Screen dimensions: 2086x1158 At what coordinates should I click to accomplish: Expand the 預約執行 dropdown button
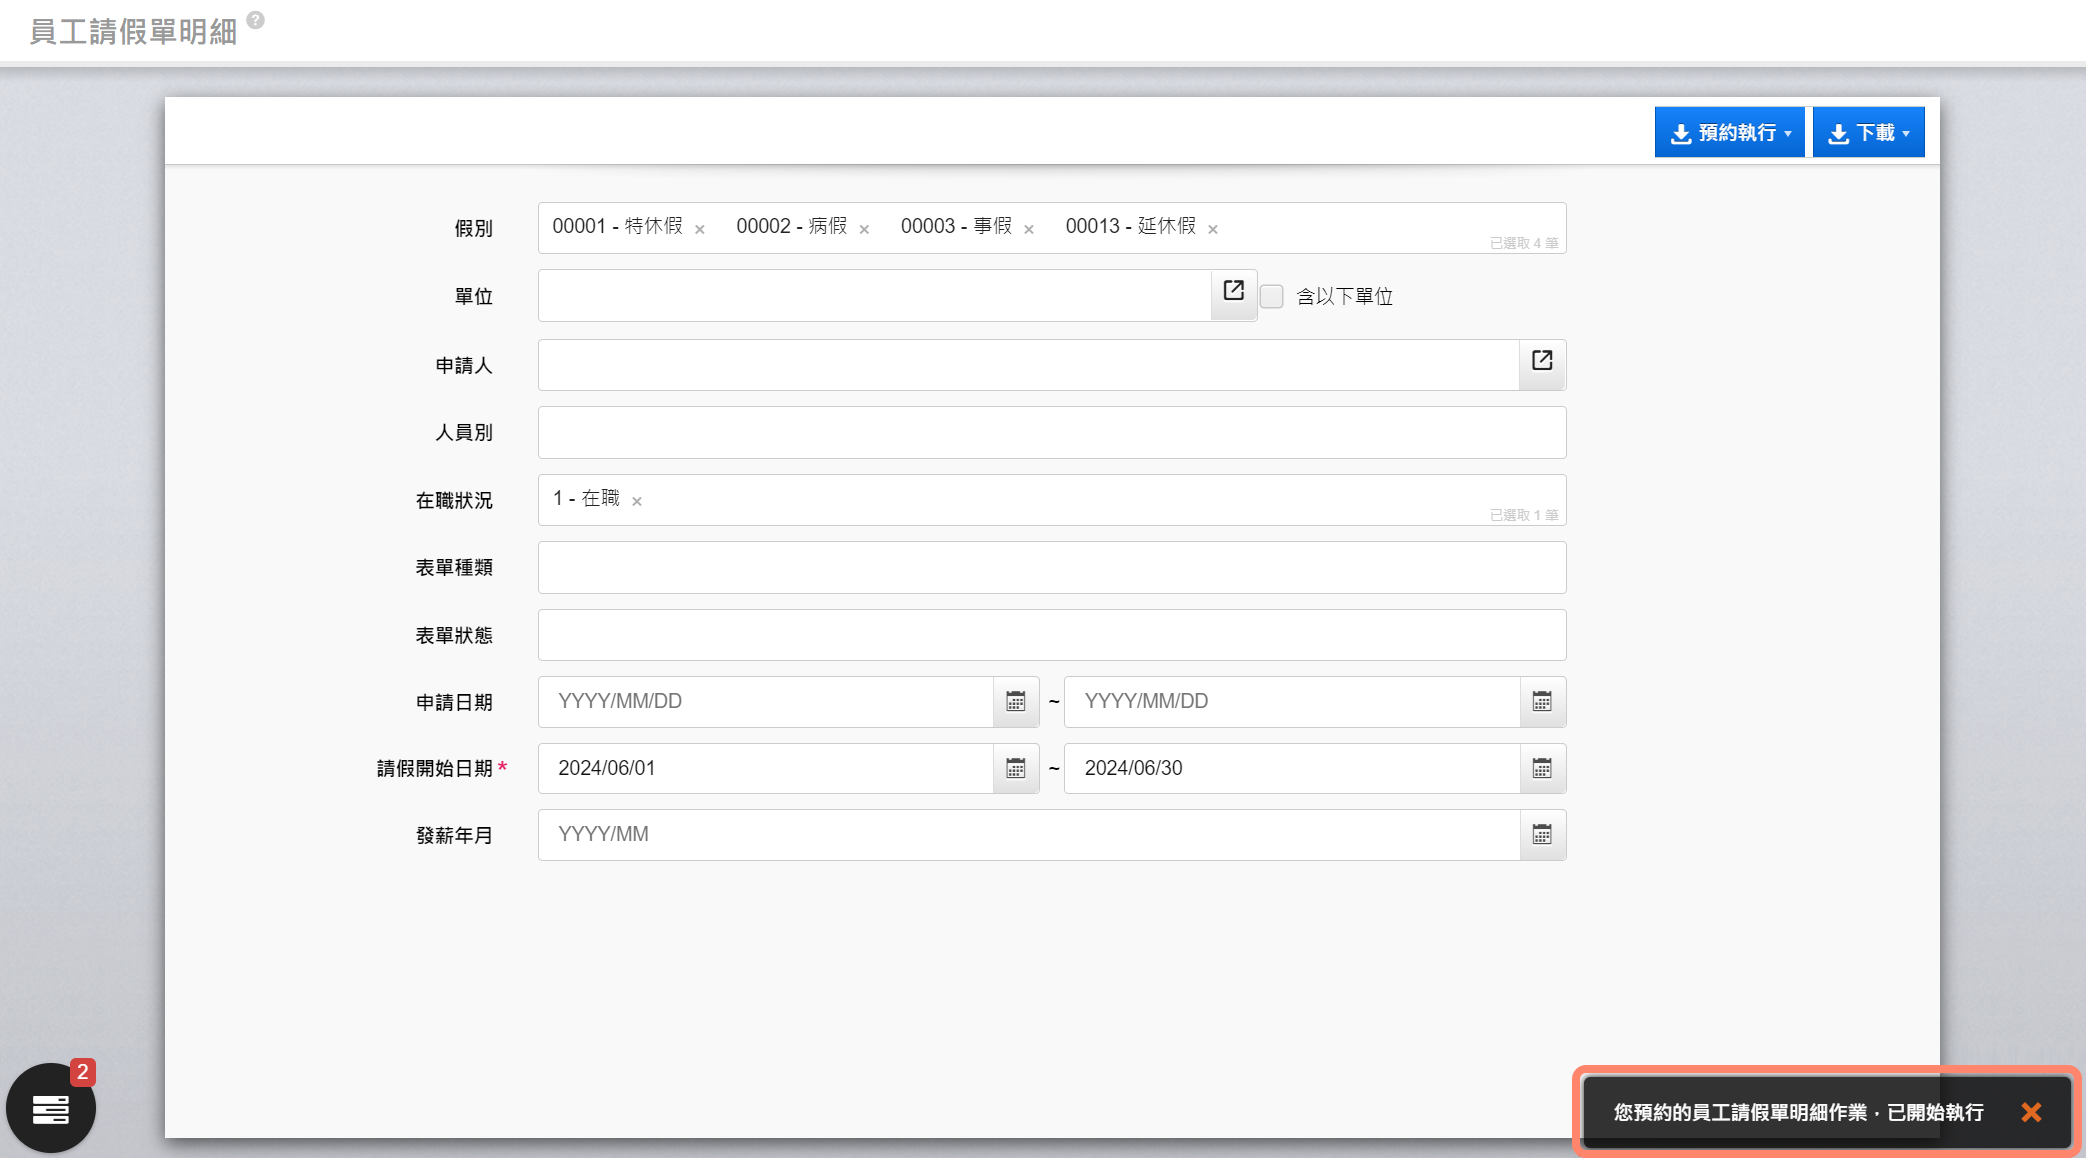click(1729, 133)
